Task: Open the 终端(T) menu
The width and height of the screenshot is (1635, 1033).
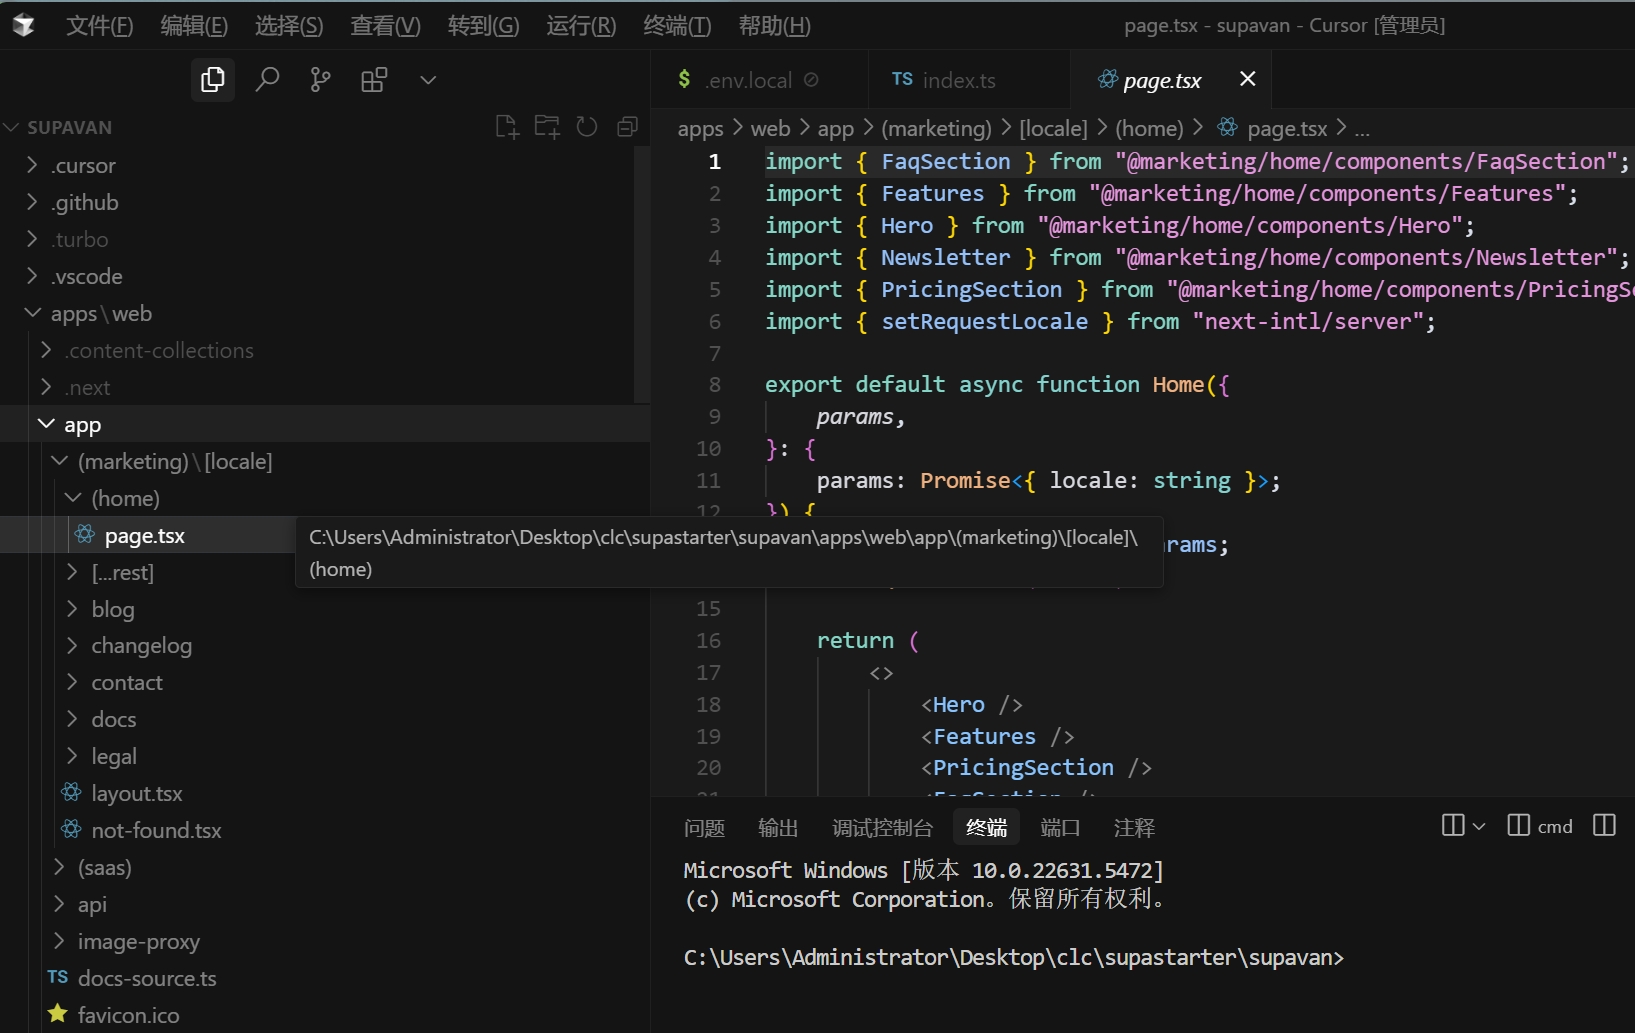Action: coord(677,26)
